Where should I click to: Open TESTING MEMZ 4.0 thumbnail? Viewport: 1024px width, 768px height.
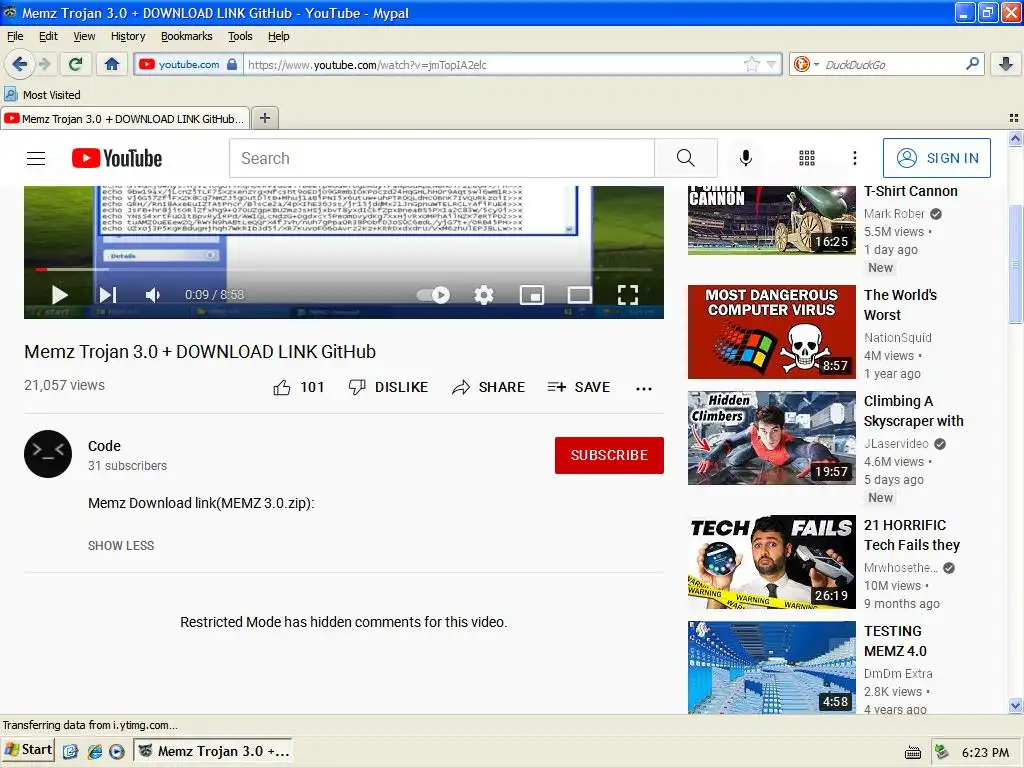(771, 667)
